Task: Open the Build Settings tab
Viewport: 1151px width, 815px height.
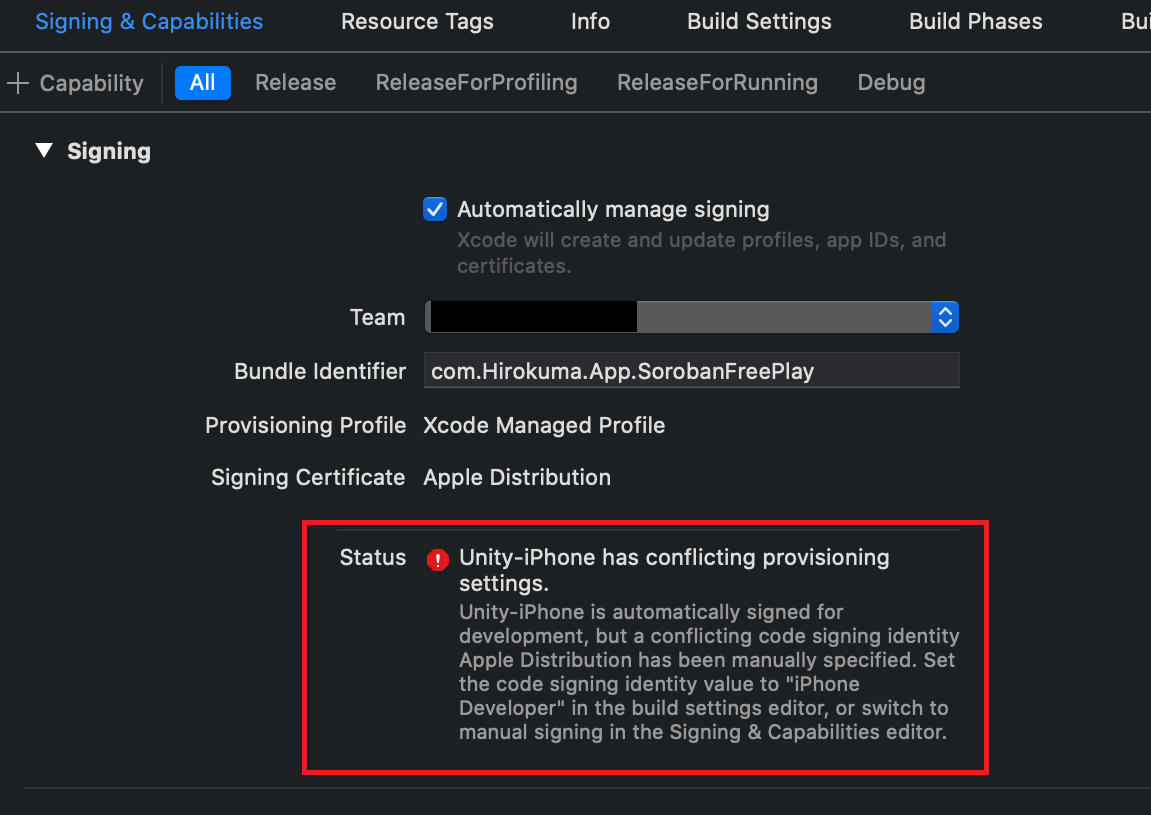Action: coord(759,22)
